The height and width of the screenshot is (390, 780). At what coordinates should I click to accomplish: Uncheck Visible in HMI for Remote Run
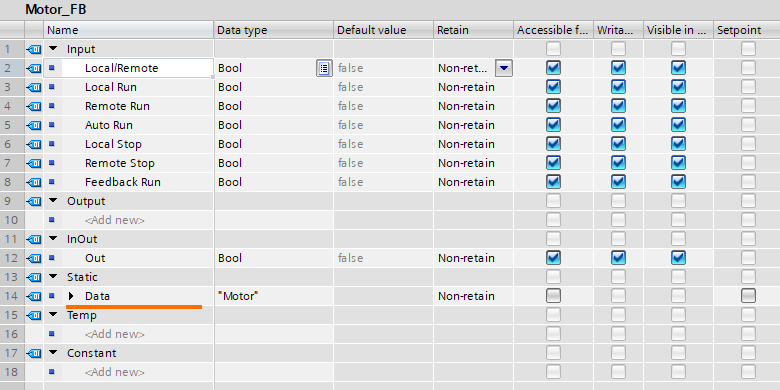[x=679, y=106]
